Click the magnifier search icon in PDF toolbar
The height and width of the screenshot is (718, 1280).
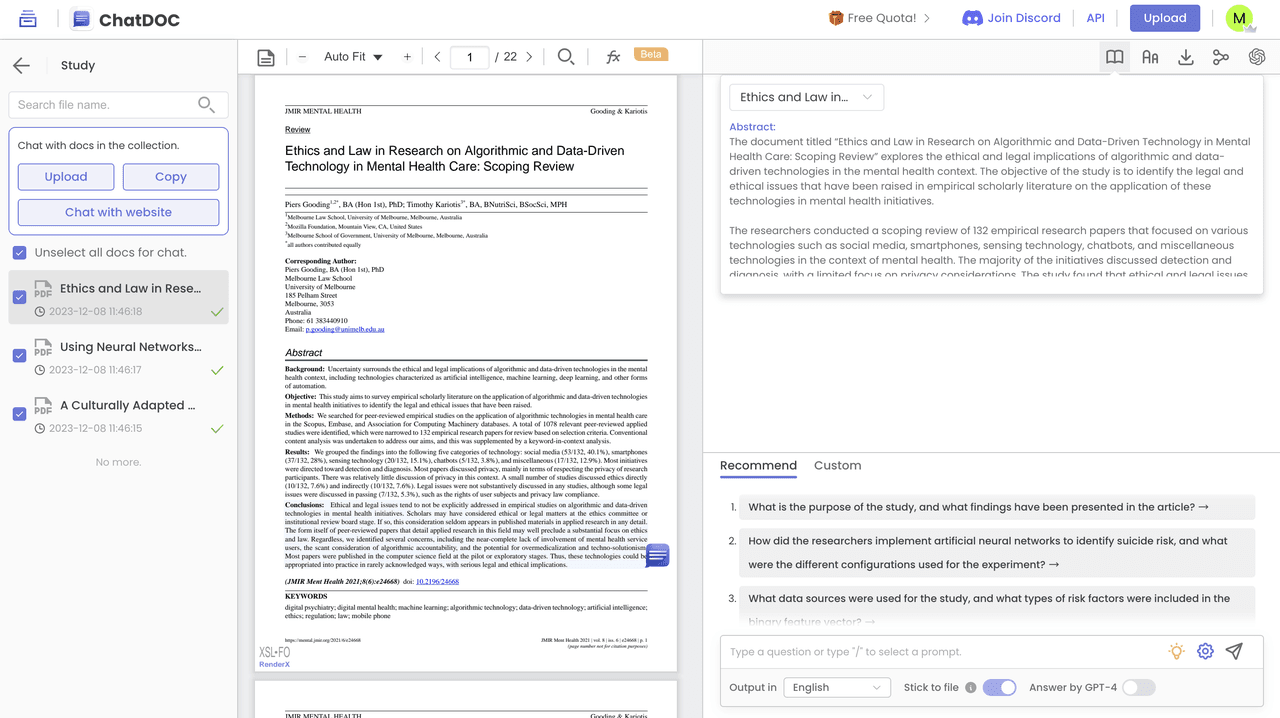pos(565,57)
